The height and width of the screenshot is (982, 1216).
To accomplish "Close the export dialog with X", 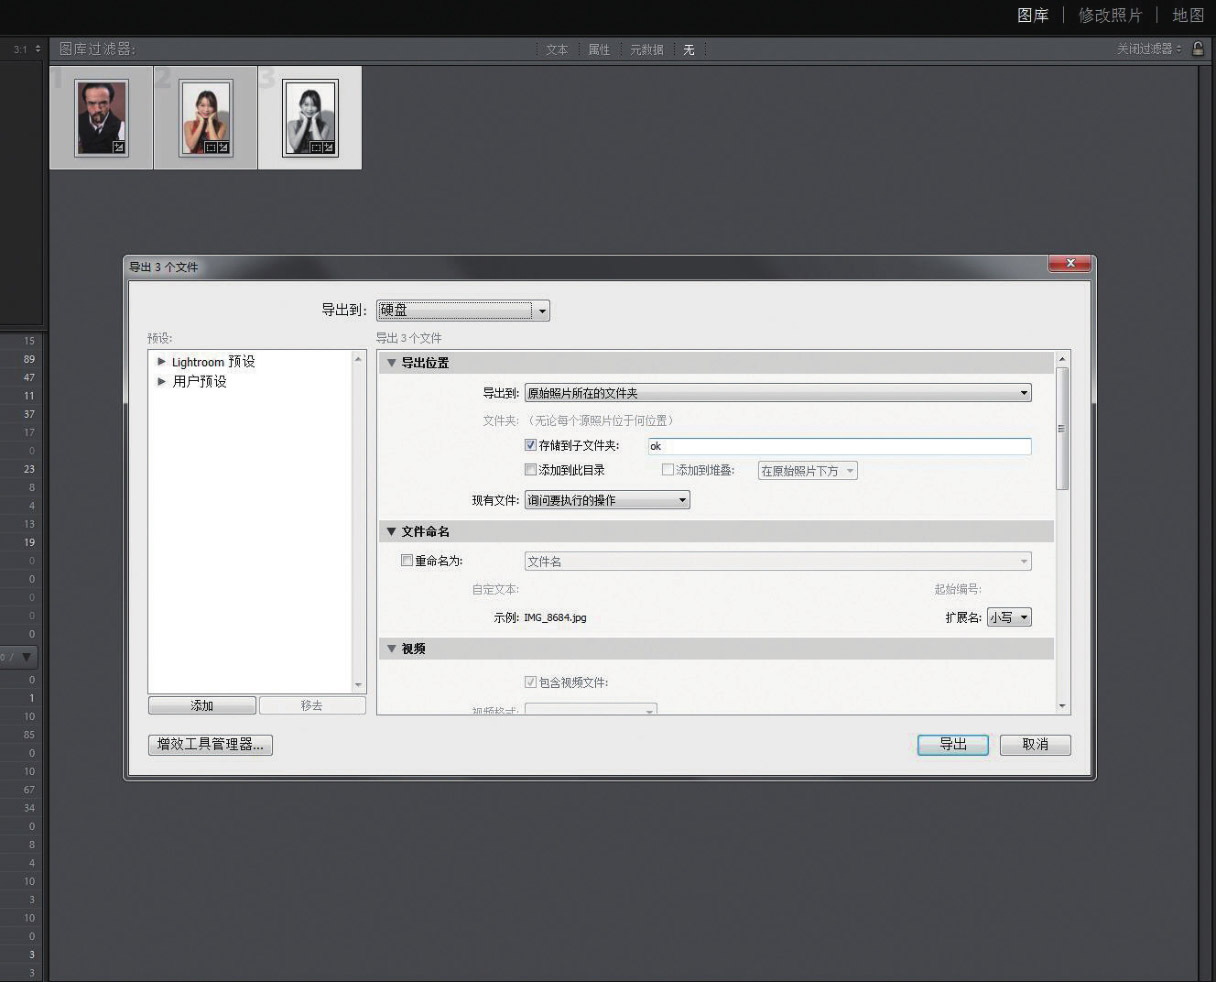I will [x=1071, y=264].
